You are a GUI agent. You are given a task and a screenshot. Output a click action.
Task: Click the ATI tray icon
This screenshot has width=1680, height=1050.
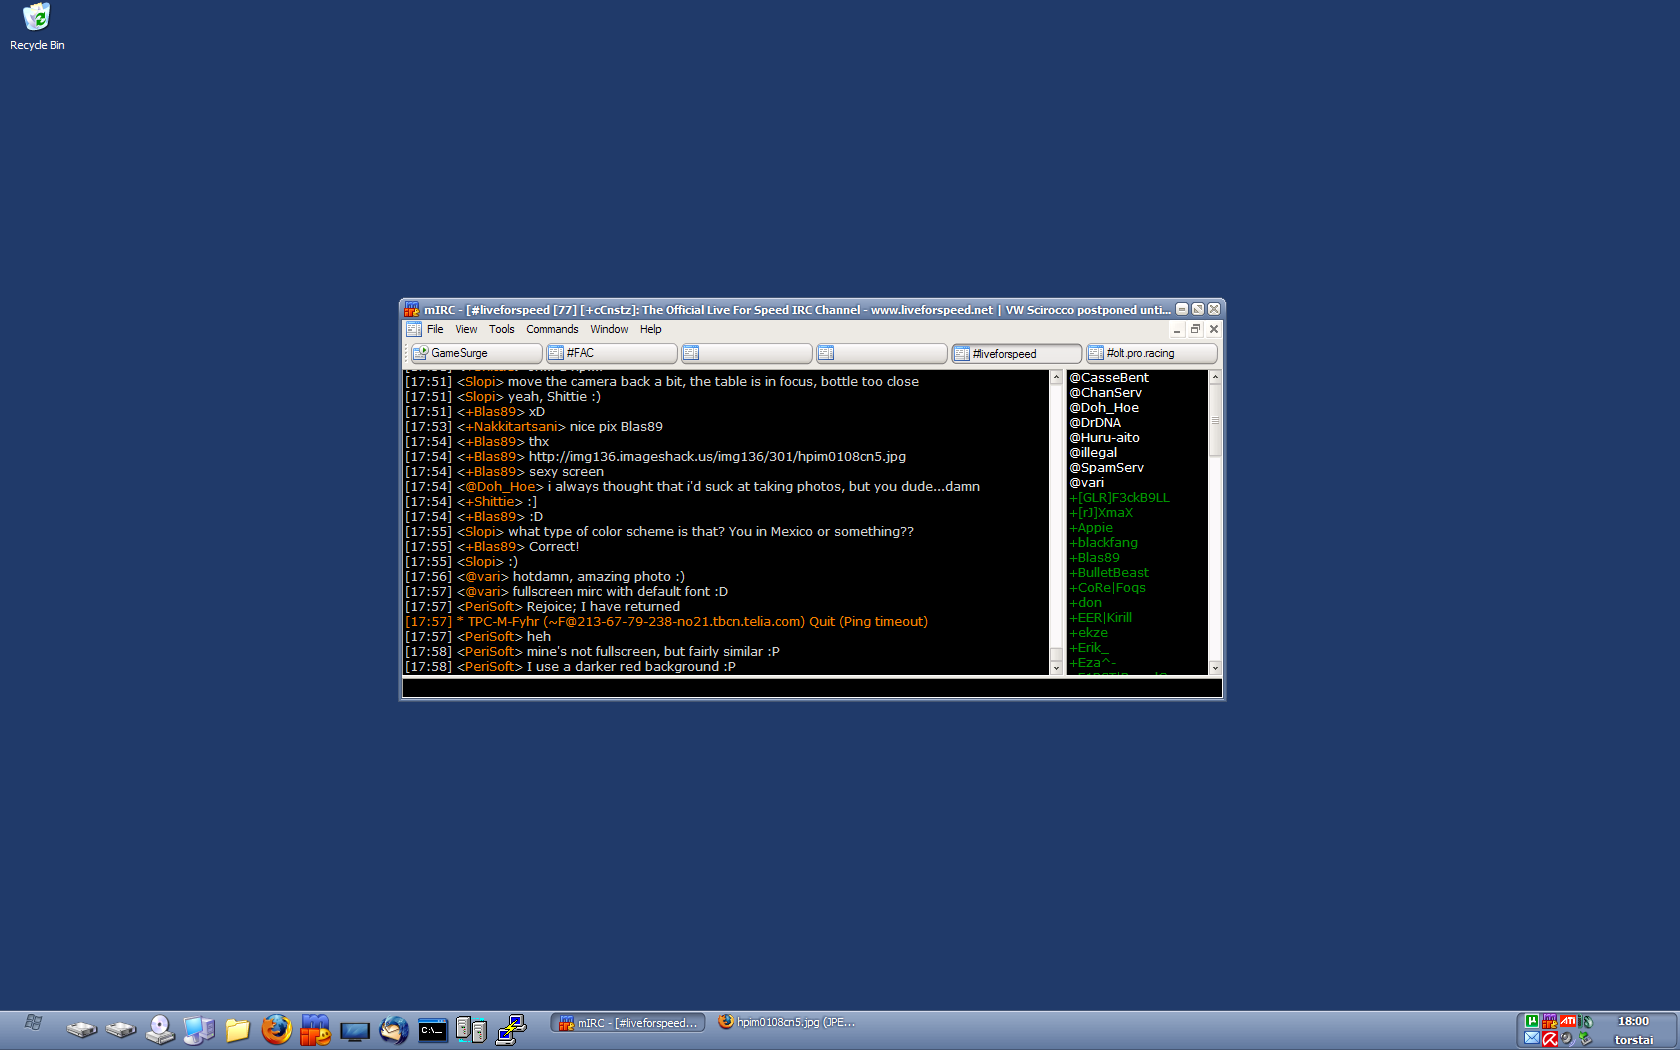1568,1022
